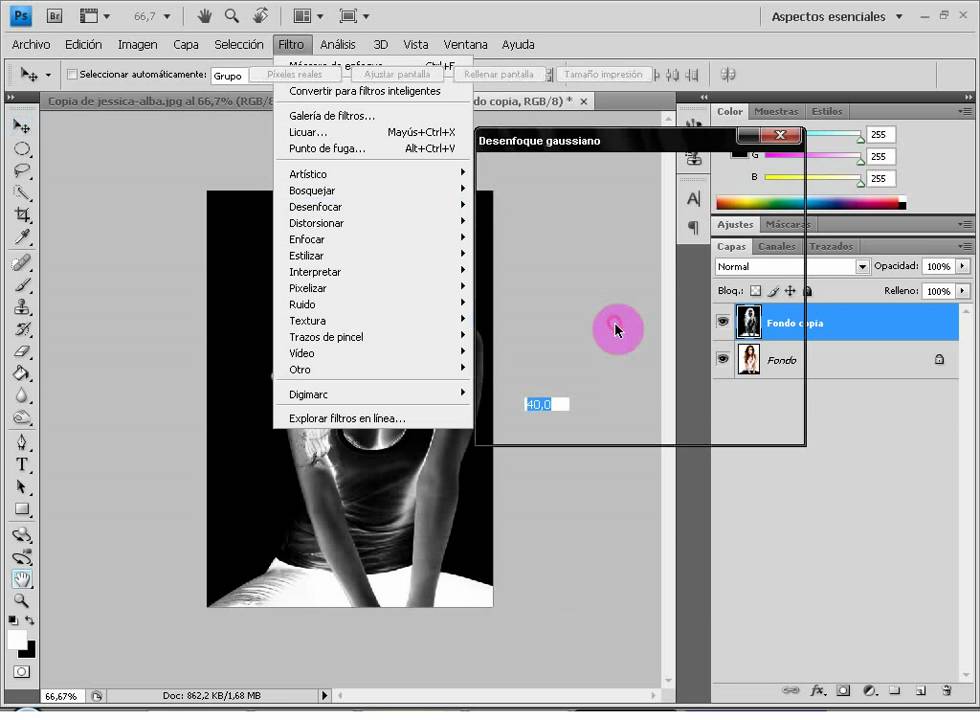
Task: Select the Lasso tool
Action: (x=22, y=171)
